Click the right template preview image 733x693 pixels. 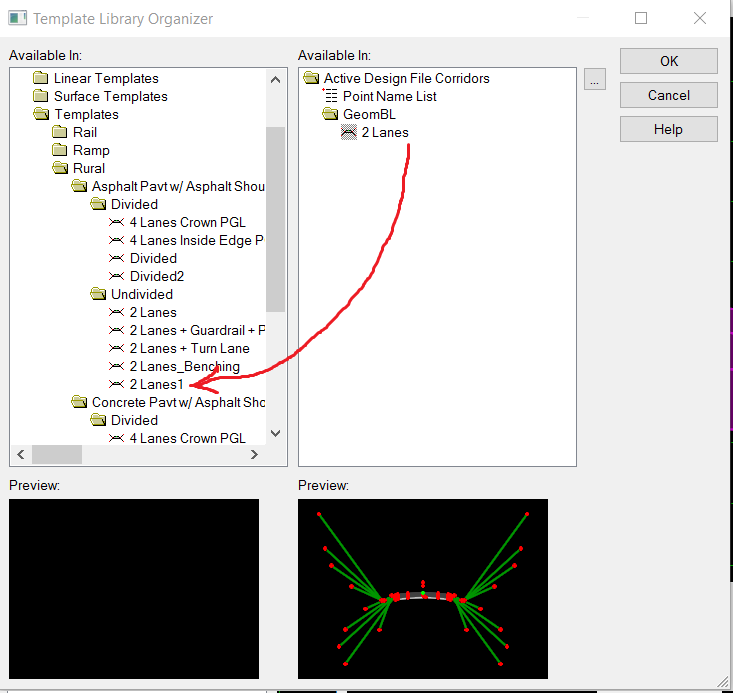pyautogui.click(x=423, y=589)
